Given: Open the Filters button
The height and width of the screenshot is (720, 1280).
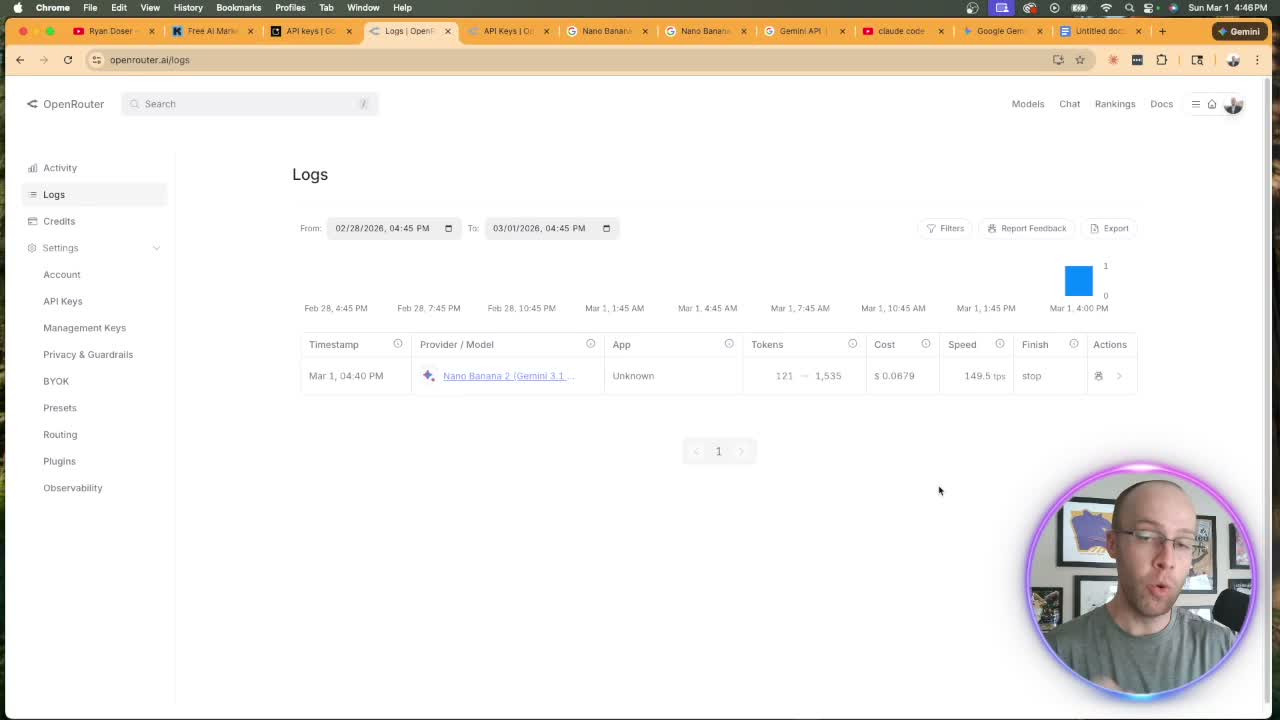Looking at the screenshot, I should tap(944, 228).
